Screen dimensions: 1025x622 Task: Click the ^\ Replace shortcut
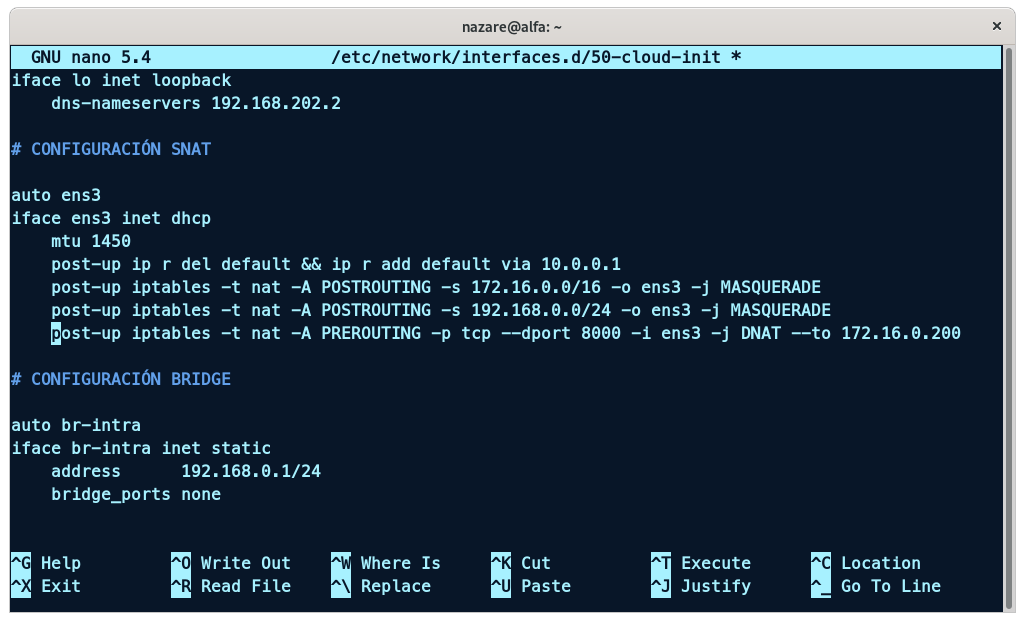click(x=385, y=586)
